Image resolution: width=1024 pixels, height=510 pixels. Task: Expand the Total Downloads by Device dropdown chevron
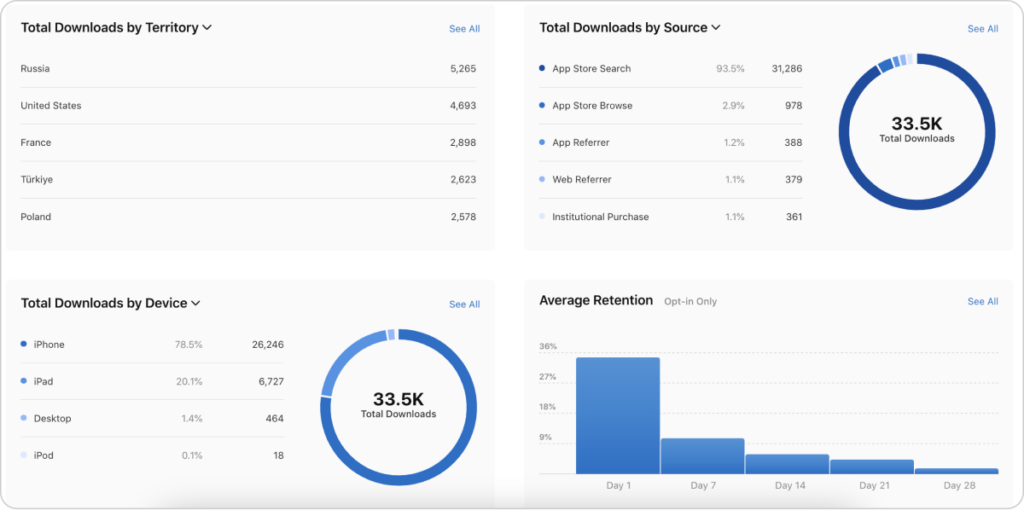[195, 304]
